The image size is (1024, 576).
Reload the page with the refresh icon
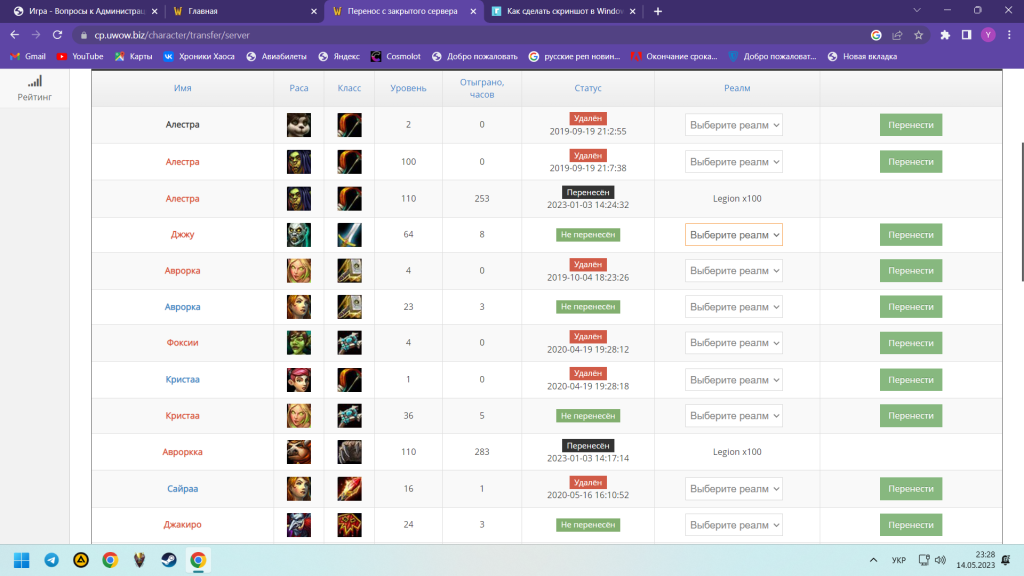click(x=58, y=34)
